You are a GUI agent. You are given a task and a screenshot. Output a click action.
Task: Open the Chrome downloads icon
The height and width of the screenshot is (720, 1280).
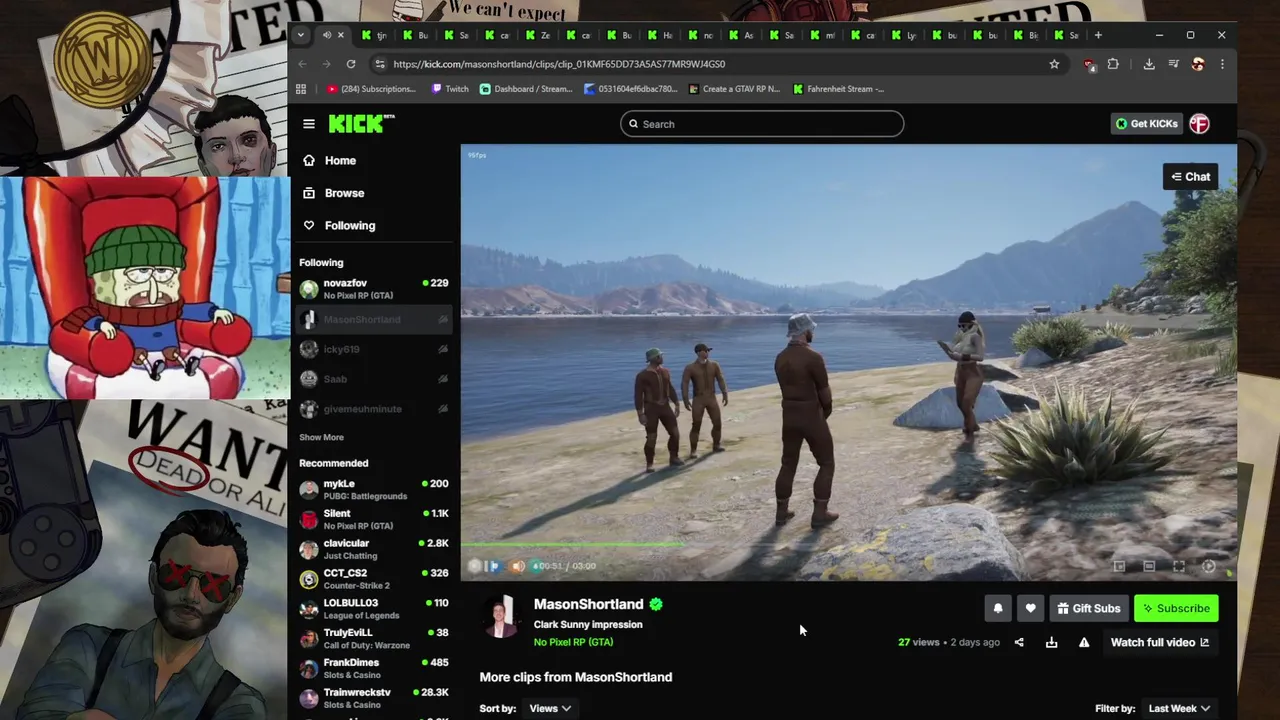[x=1149, y=64]
